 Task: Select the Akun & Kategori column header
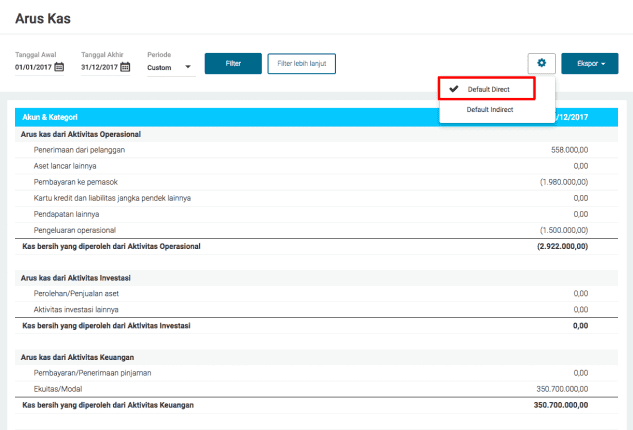click(x=50, y=117)
